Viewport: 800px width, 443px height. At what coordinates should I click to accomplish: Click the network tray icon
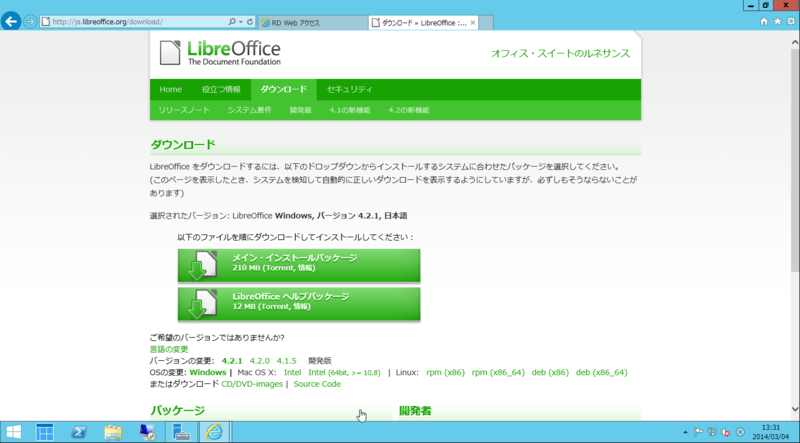(x=712, y=432)
